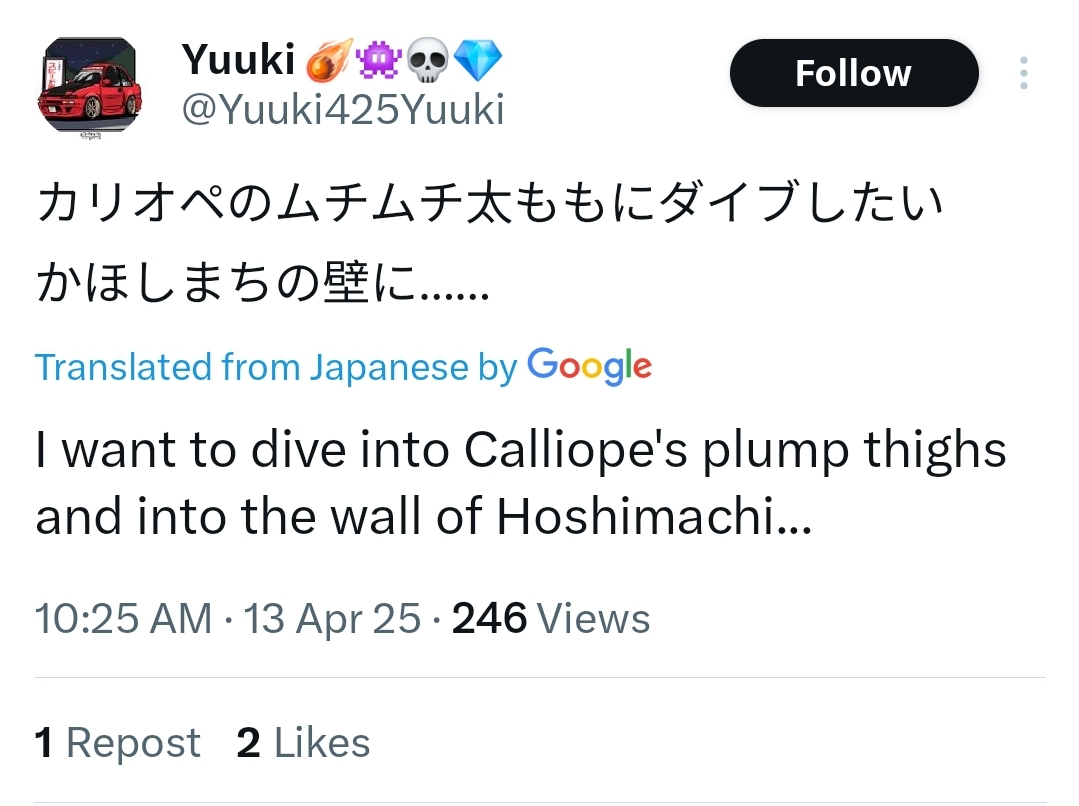Click the Google logo
1079x806 pixels.
[589, 366]
